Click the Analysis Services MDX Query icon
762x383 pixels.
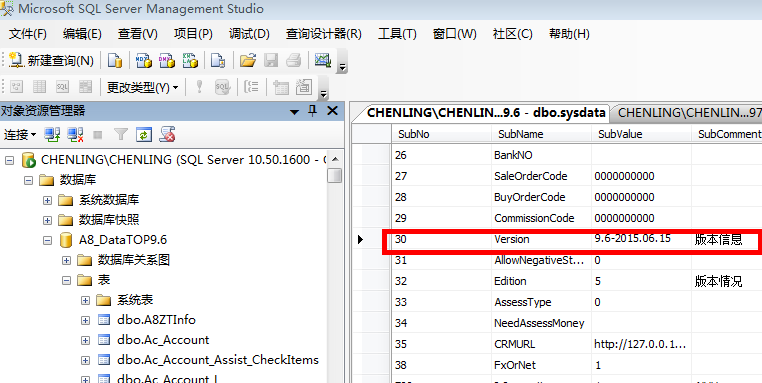(x=143, y=60)
